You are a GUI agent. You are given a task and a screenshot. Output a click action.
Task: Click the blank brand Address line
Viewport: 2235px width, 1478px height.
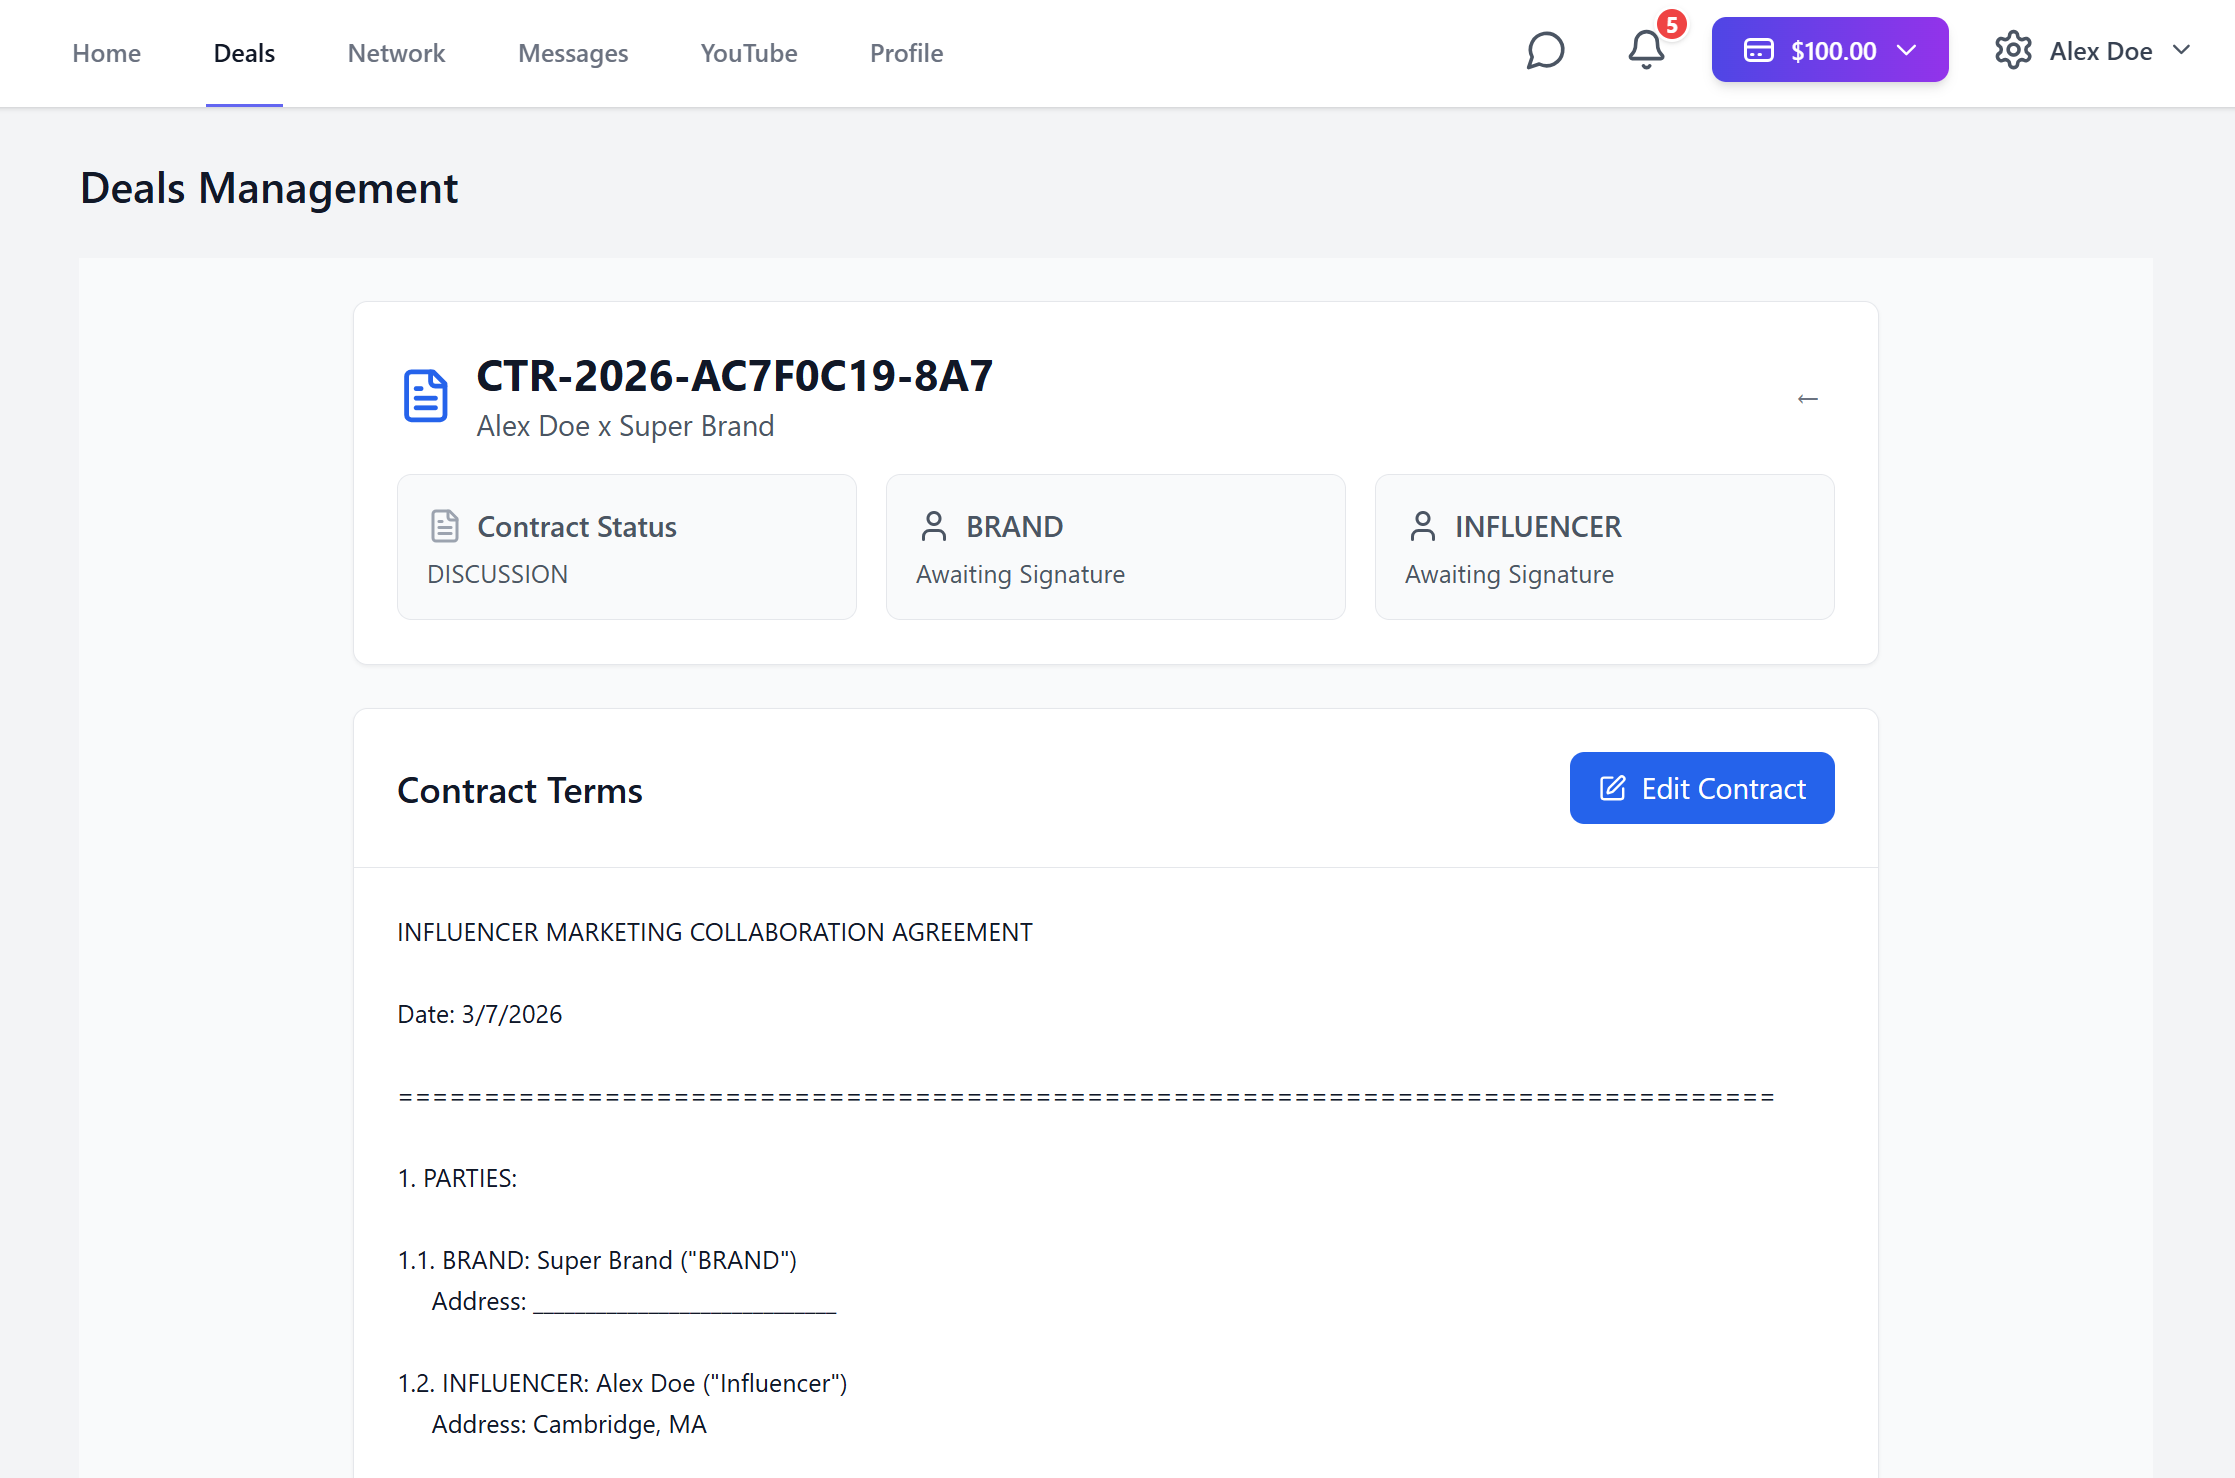(634, 1301)
